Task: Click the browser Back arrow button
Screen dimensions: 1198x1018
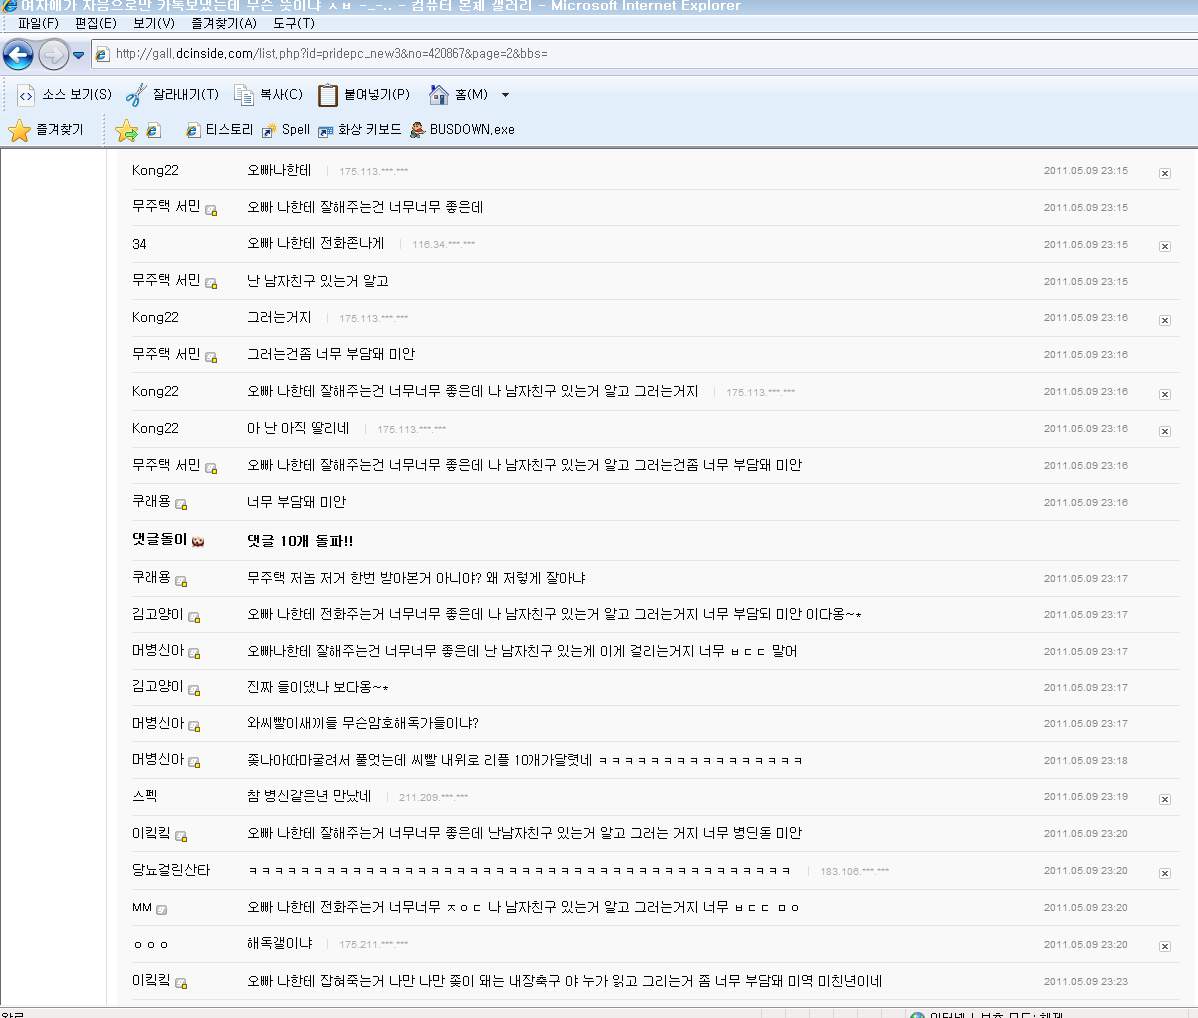Action: pos(18,55)
